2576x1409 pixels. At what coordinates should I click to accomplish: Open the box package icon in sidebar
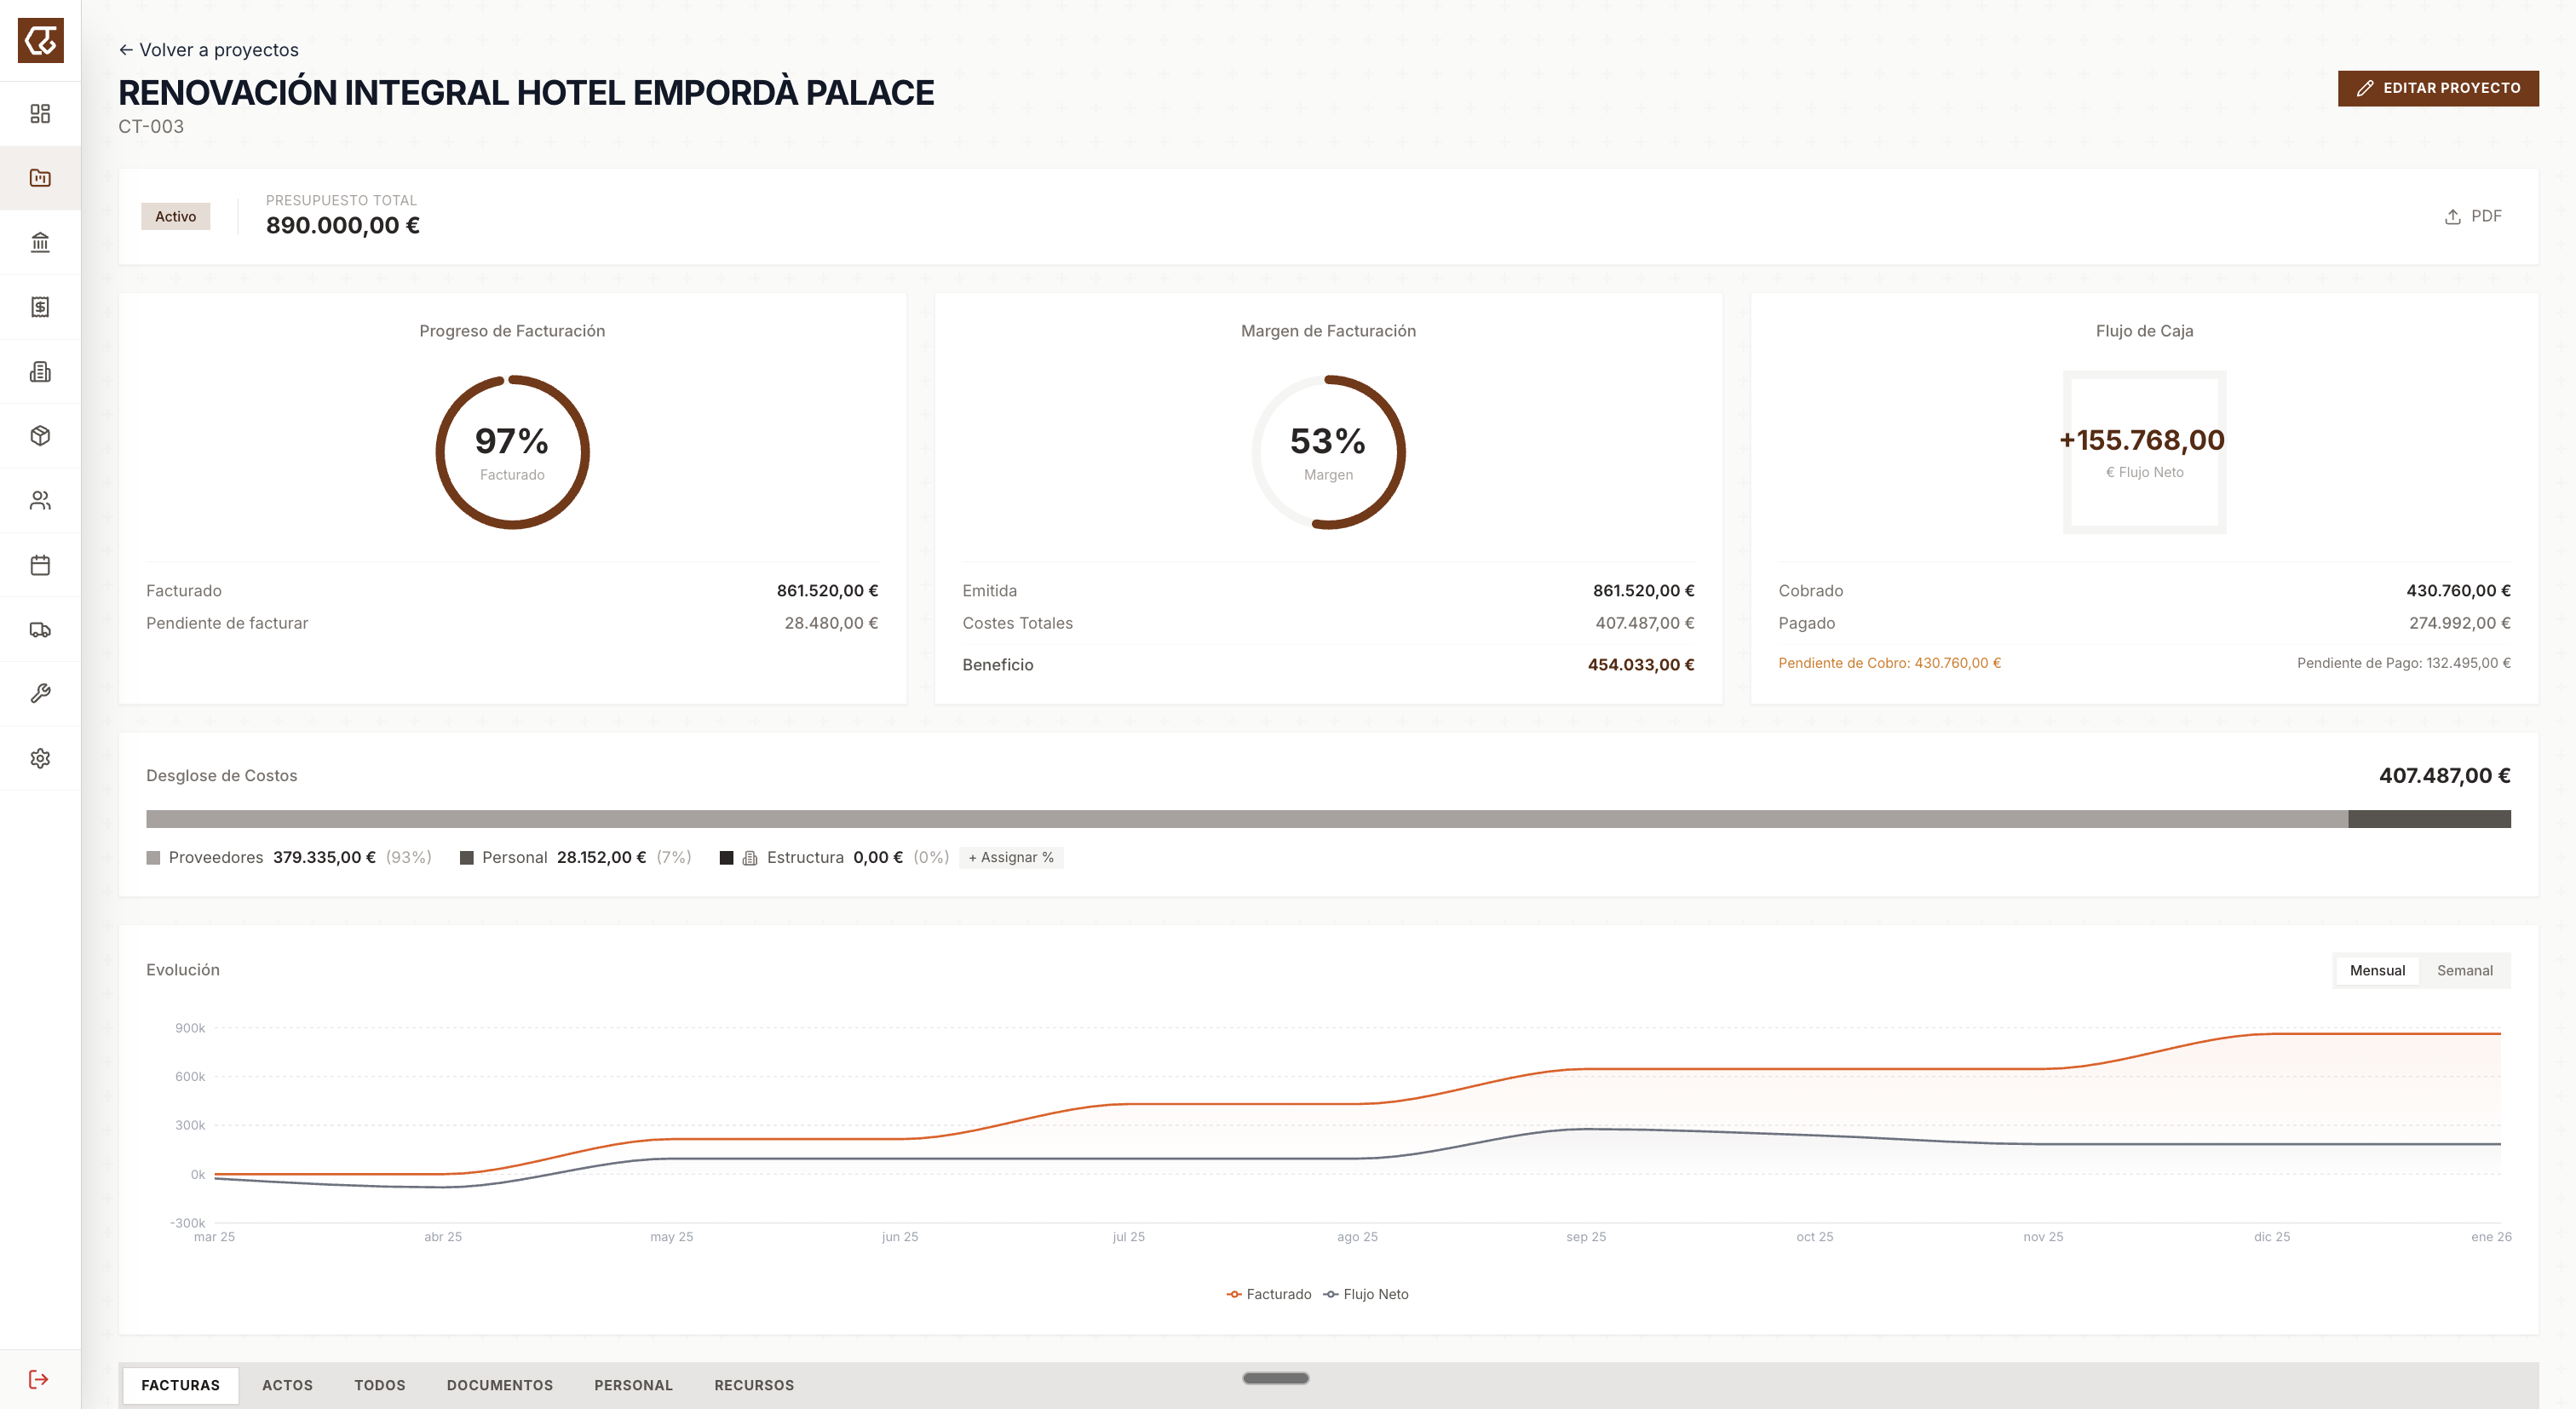tap(40, 436)
